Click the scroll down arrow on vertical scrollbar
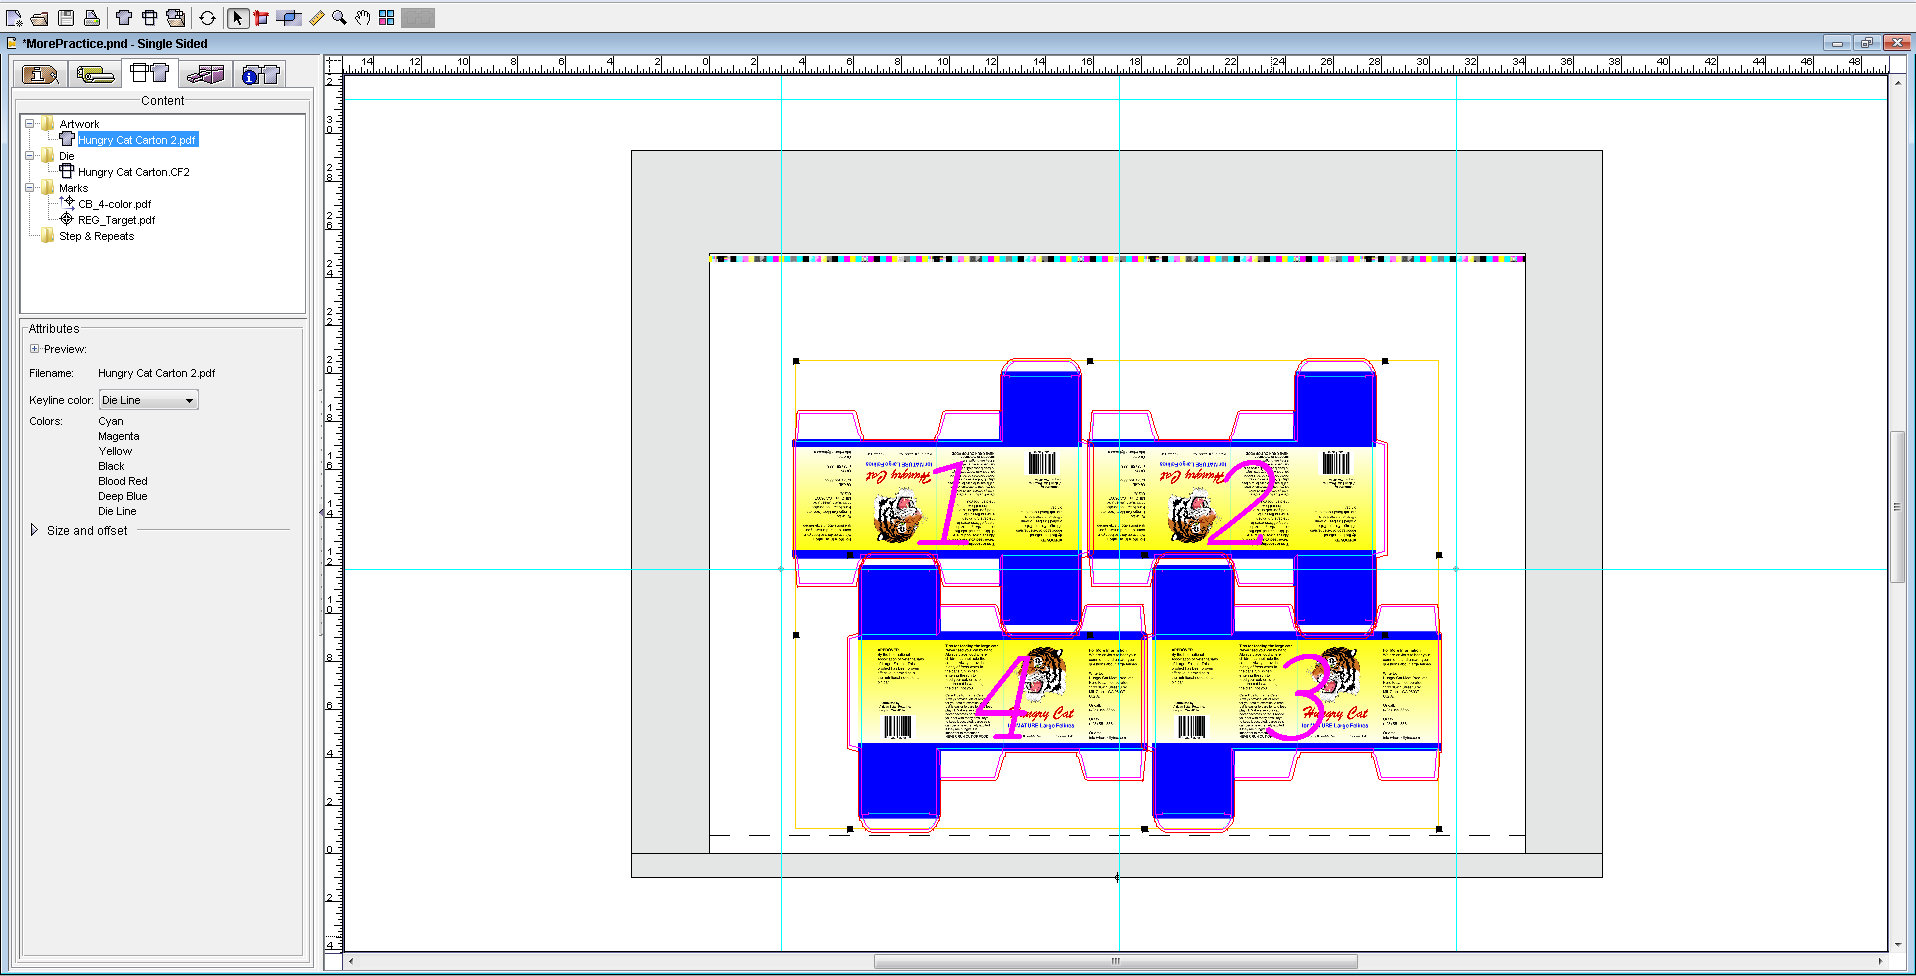The image size is (1916, 976). (1897, 943)
